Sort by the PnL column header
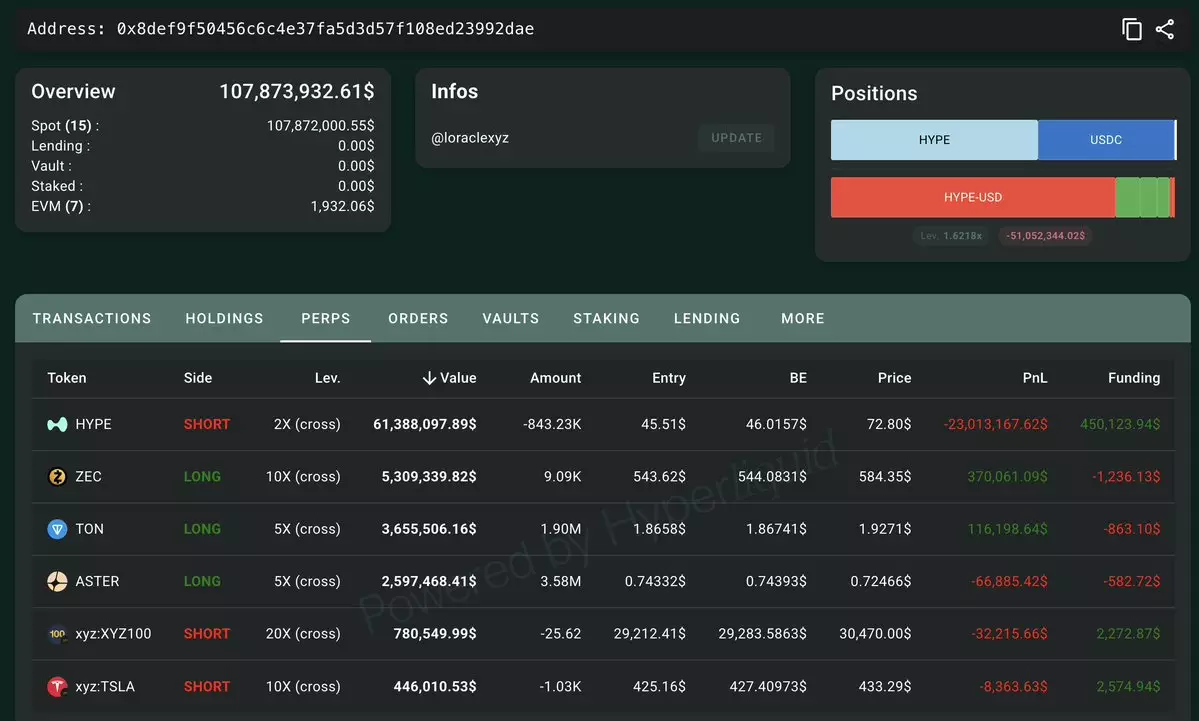This screenshot has width=1199, height=721. [1035, 378]
